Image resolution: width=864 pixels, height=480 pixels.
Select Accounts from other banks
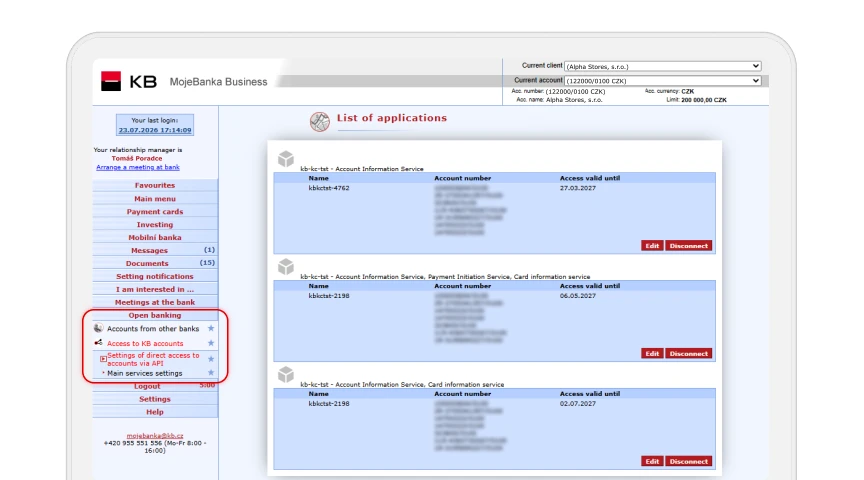pyautogui.click(x=153, y=328)
